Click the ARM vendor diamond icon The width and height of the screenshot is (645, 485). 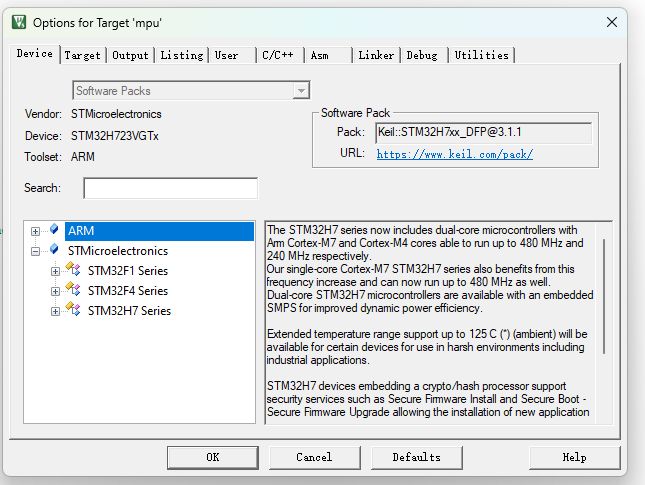click(x=54, y=229)
